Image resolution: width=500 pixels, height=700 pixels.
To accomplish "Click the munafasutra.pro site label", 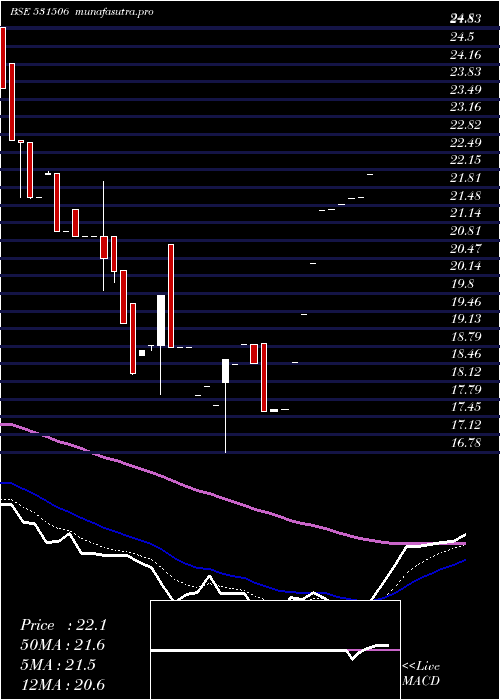I will [114, 12].
